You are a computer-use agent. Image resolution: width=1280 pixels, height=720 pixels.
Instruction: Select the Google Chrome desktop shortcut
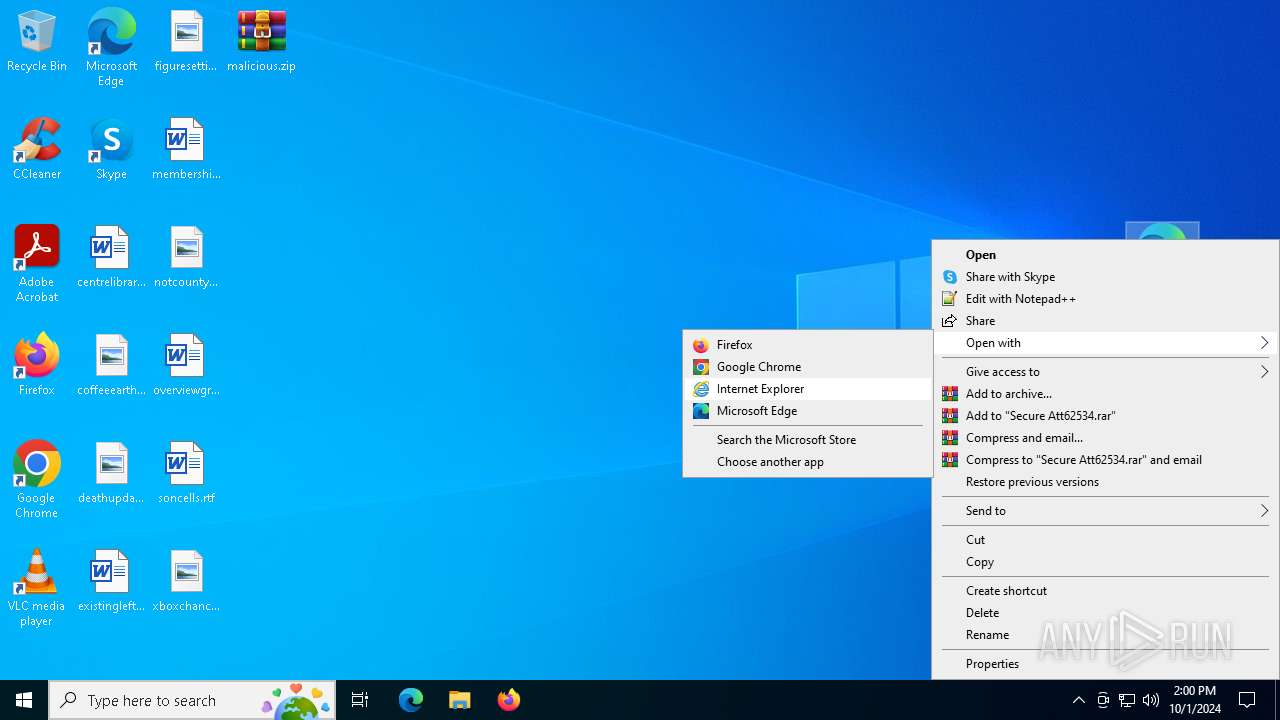pos(37,480)
